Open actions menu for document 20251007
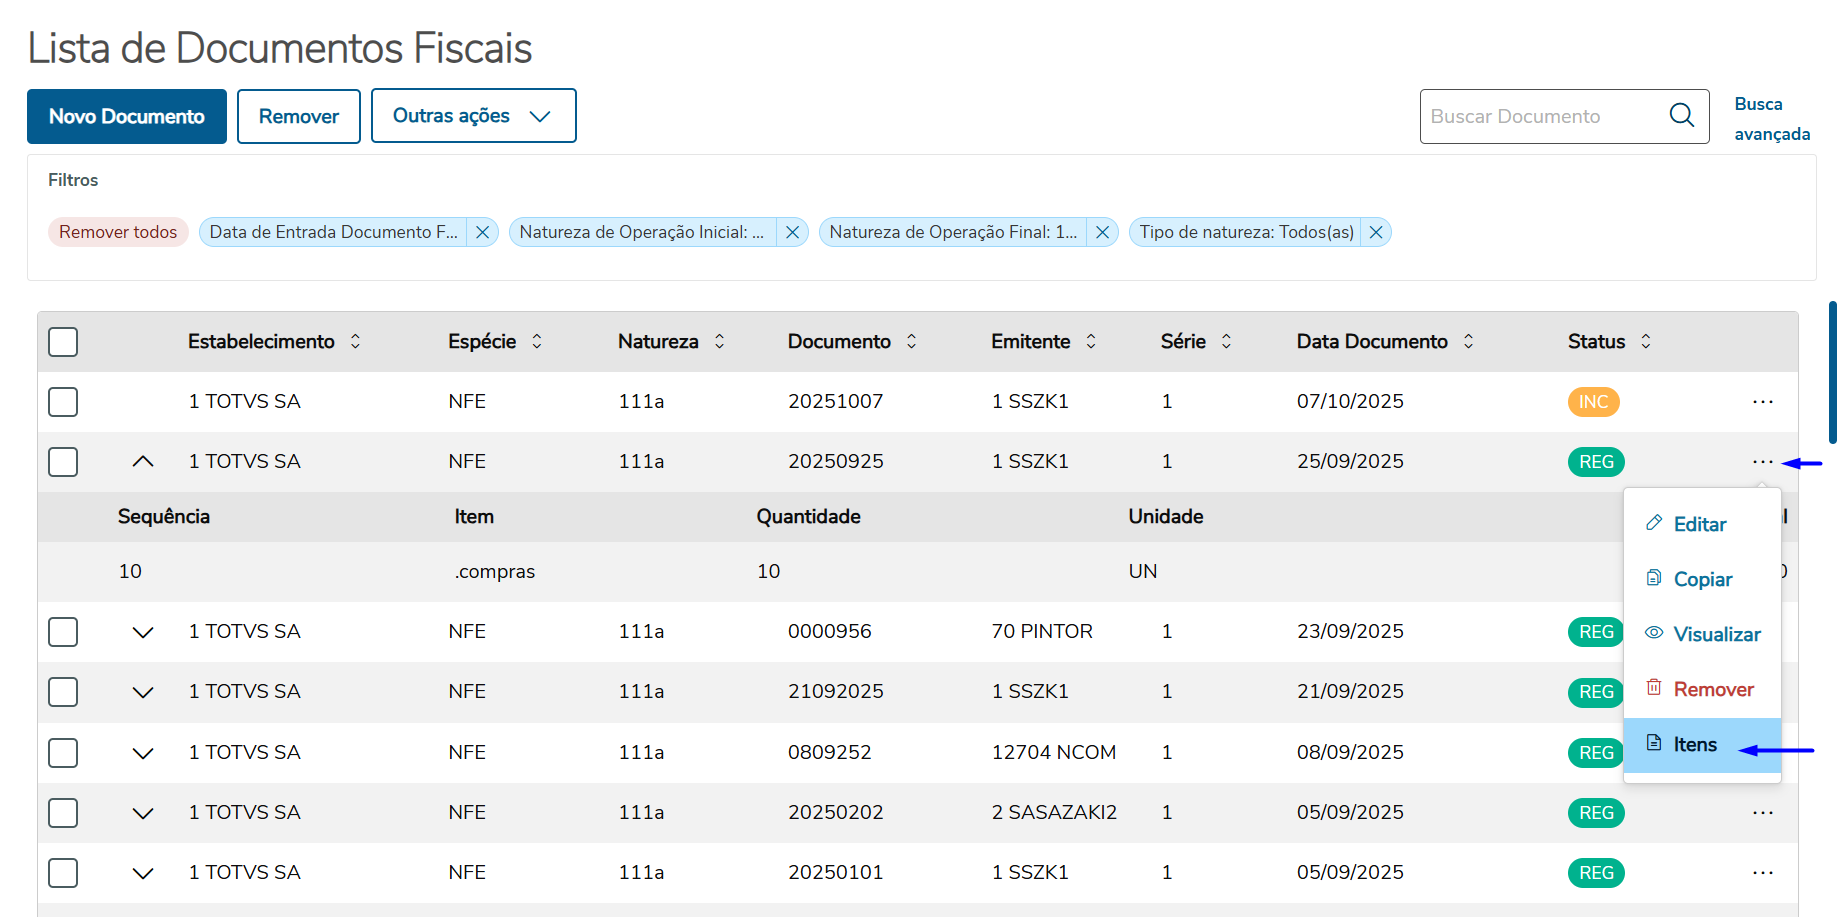 pos(1762,402)
